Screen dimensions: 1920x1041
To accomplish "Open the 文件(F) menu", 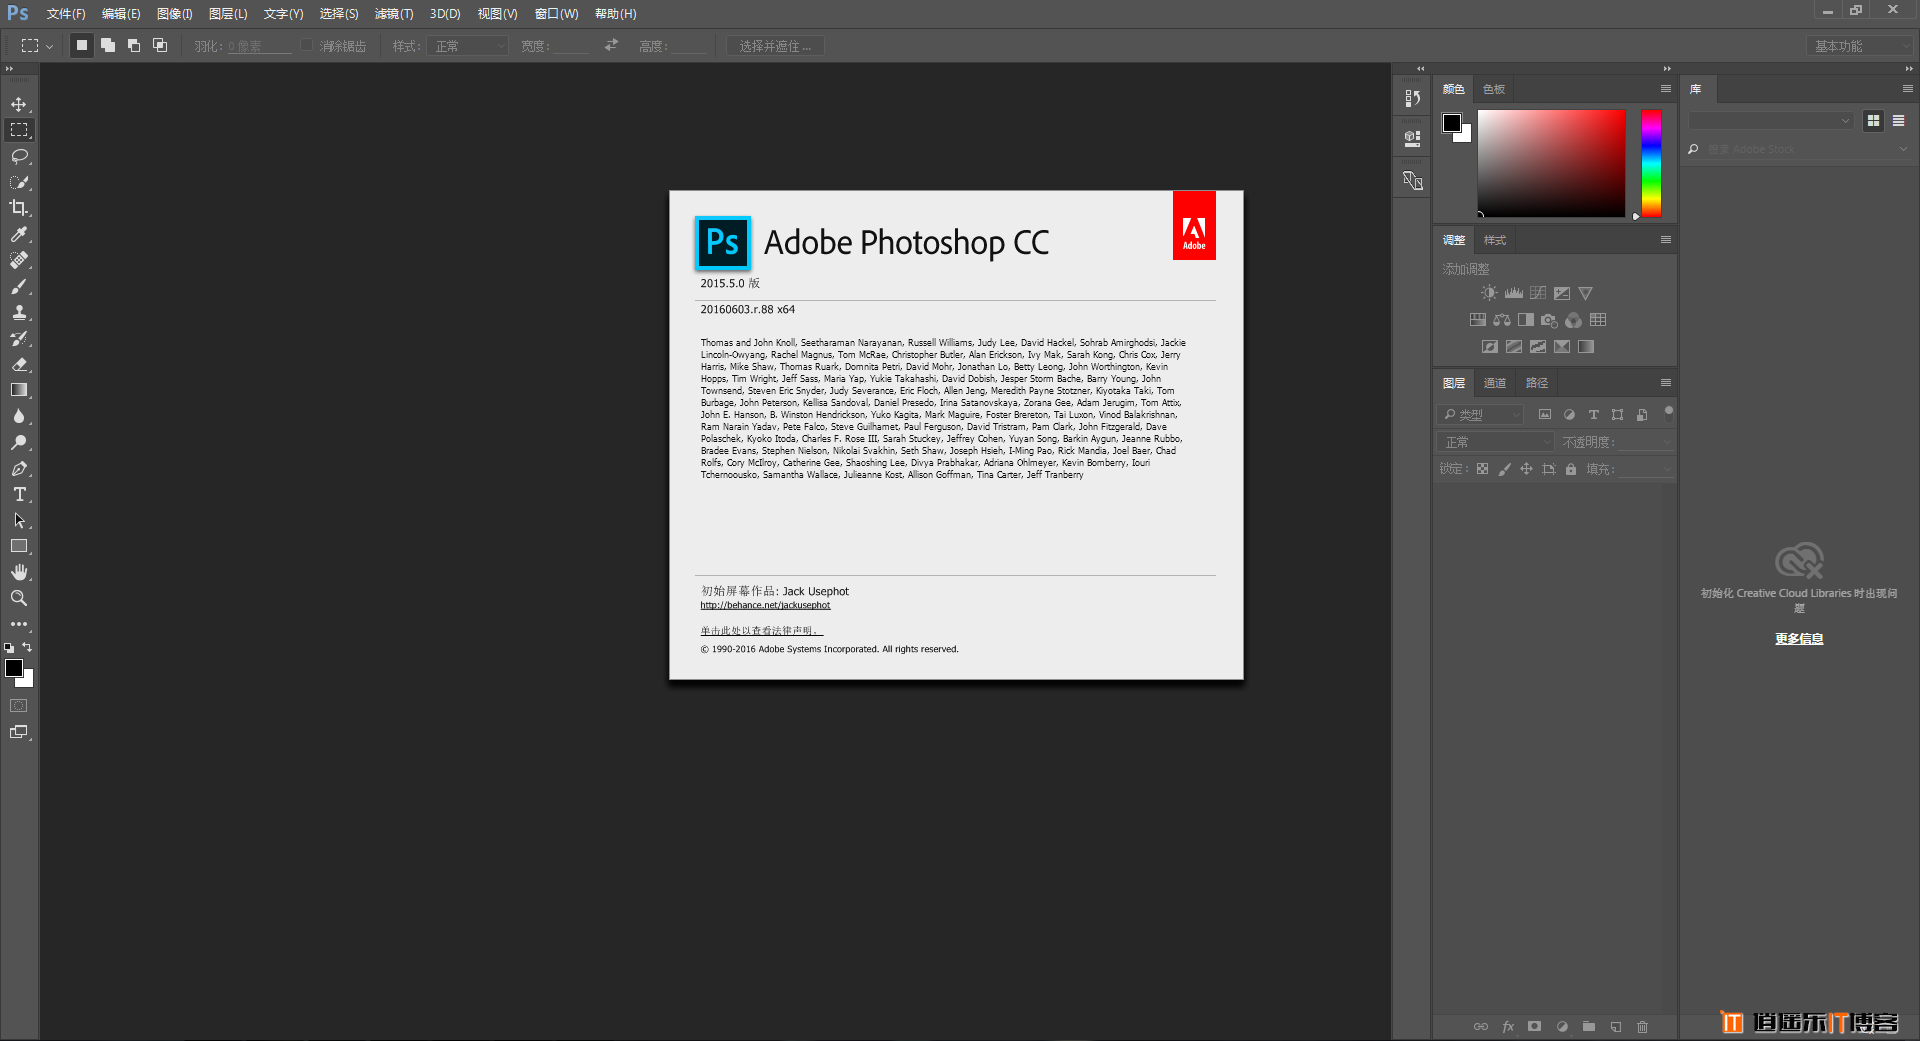I will tap(66, 14).
